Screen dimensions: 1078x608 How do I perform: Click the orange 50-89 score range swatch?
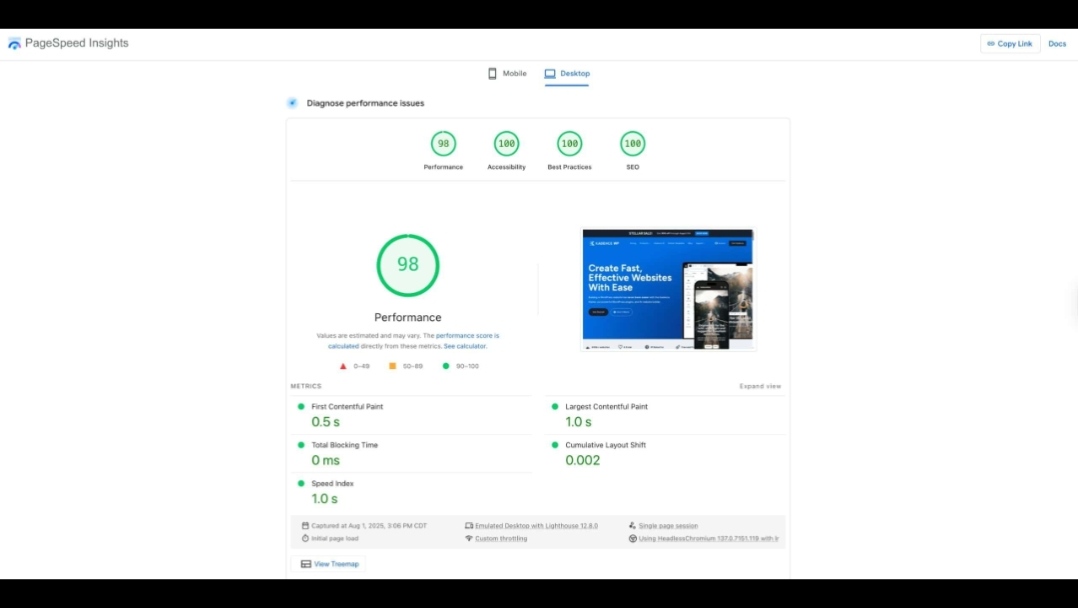tap(392, 366)
